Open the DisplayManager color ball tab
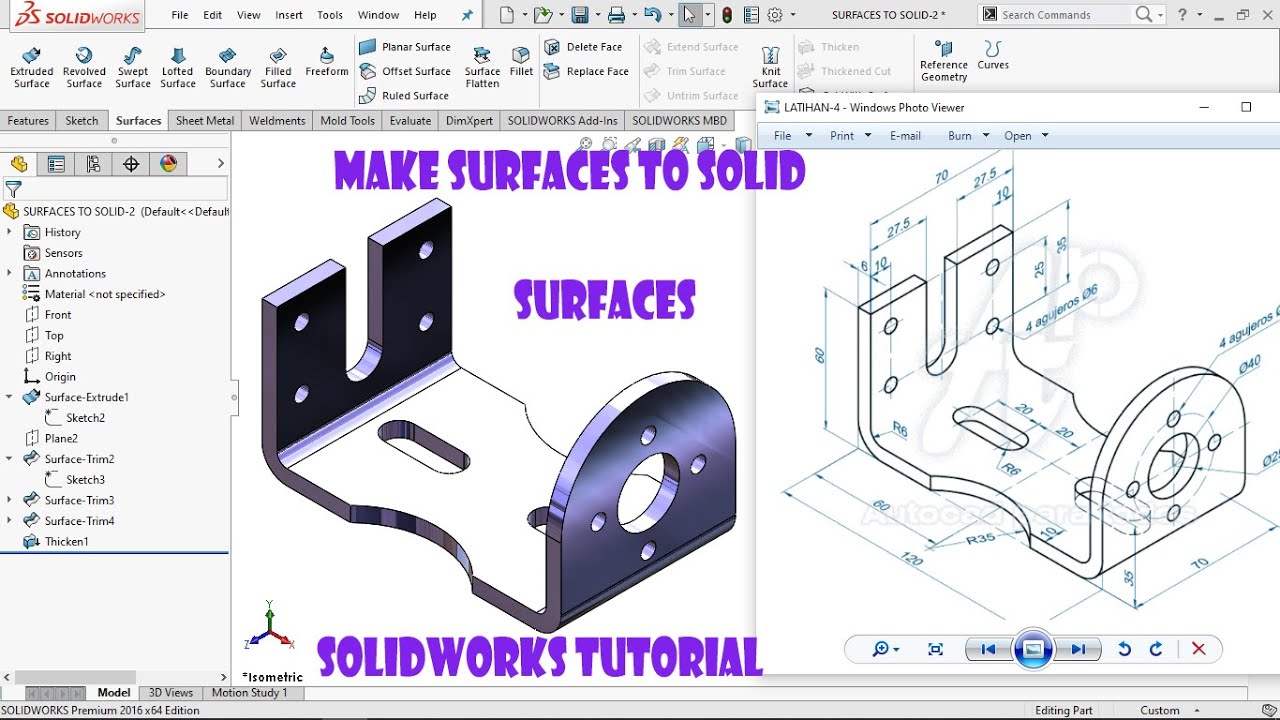The width and height of the screenshot is (1280, 720). point(168,164)
